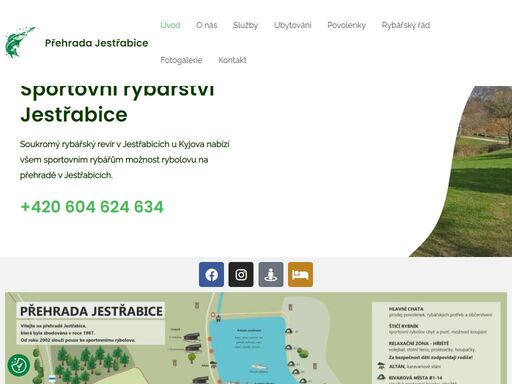Screen dimensions: 512x384
Task: Click the orange accommodation bed icon
Action: 300,275
